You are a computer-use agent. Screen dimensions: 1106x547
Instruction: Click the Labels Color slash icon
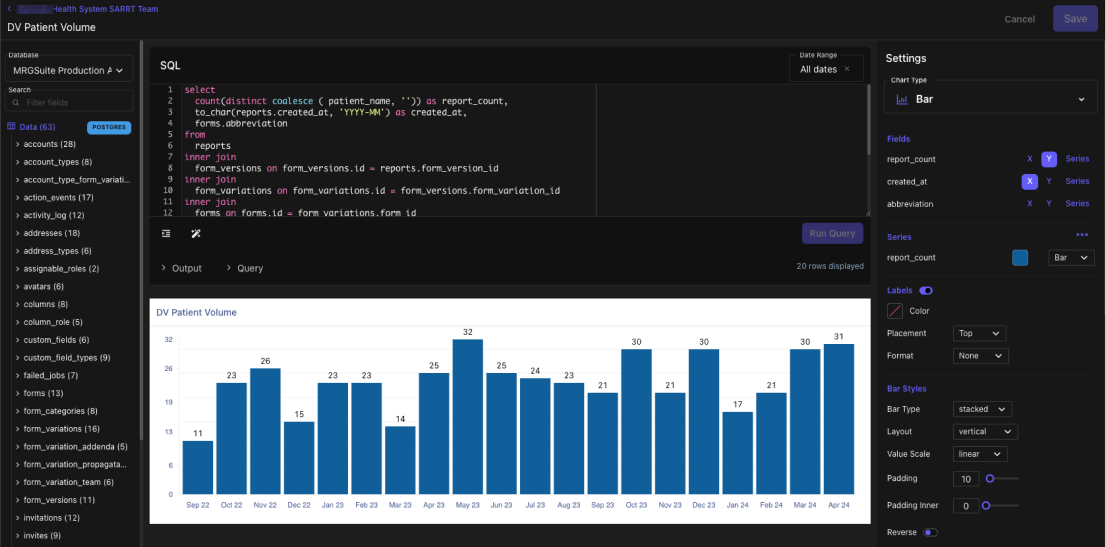pos(895,311)
